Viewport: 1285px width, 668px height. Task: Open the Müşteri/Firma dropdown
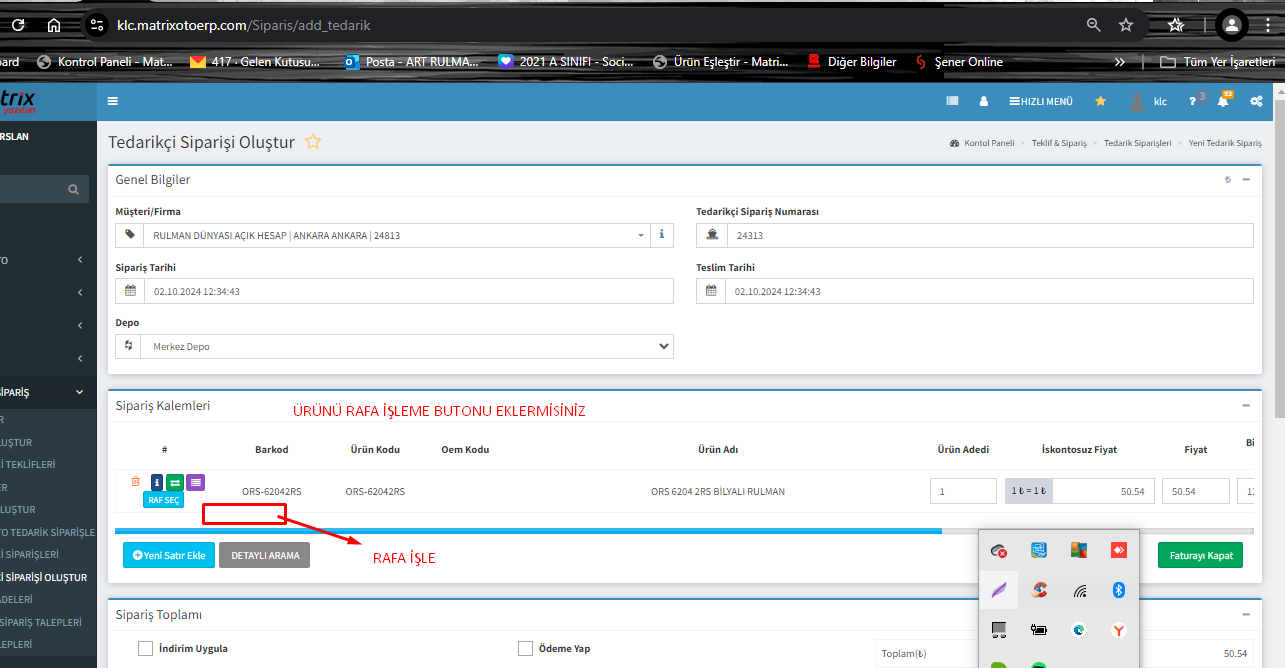[395, 235]
